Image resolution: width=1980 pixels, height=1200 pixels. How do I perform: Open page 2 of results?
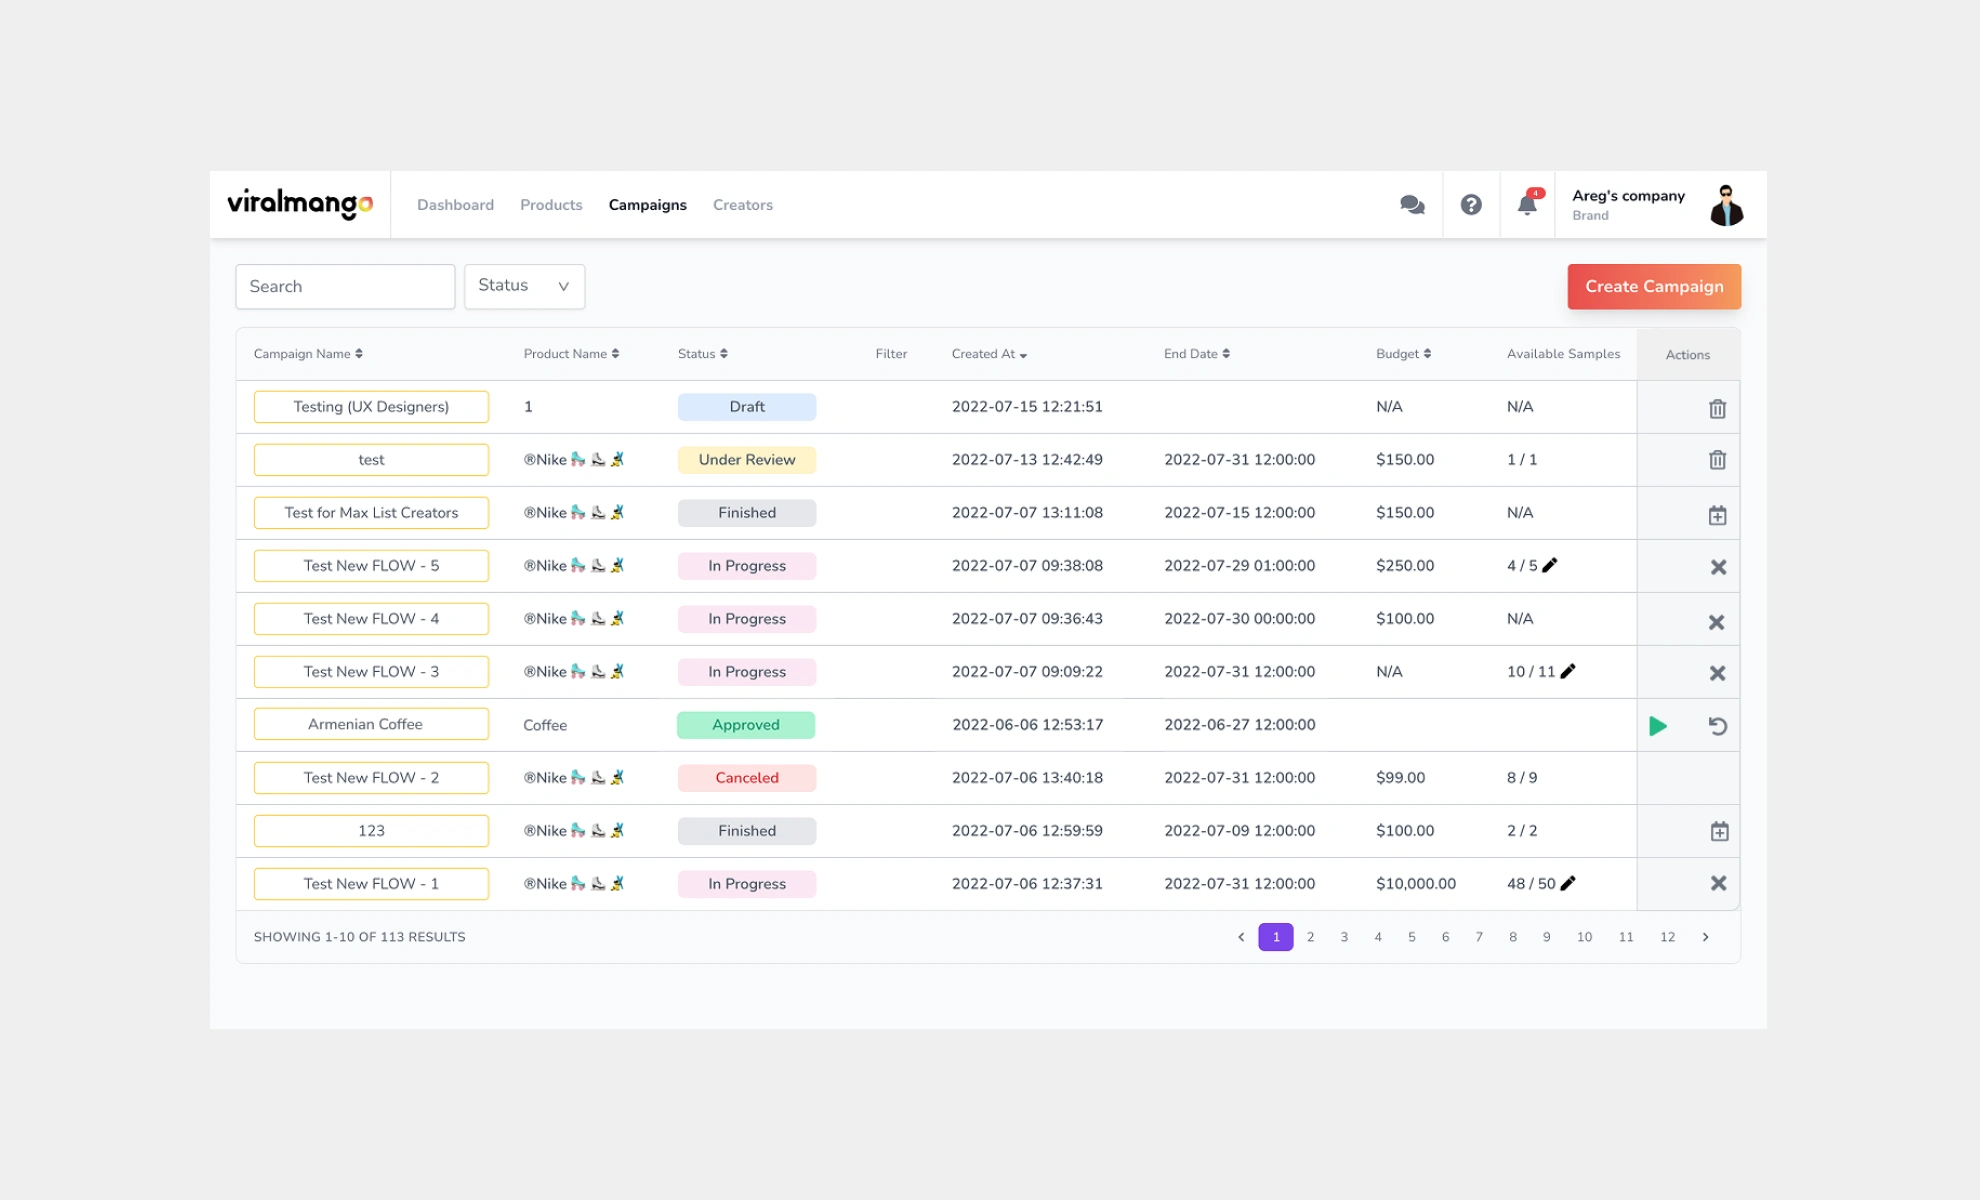point(1310,937)
